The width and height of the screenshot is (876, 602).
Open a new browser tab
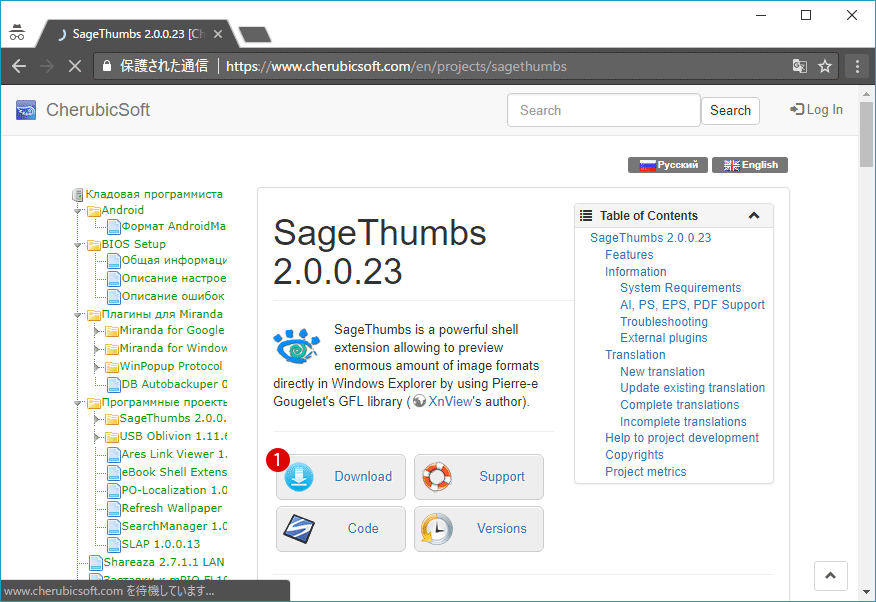click(x=255, y=35)
